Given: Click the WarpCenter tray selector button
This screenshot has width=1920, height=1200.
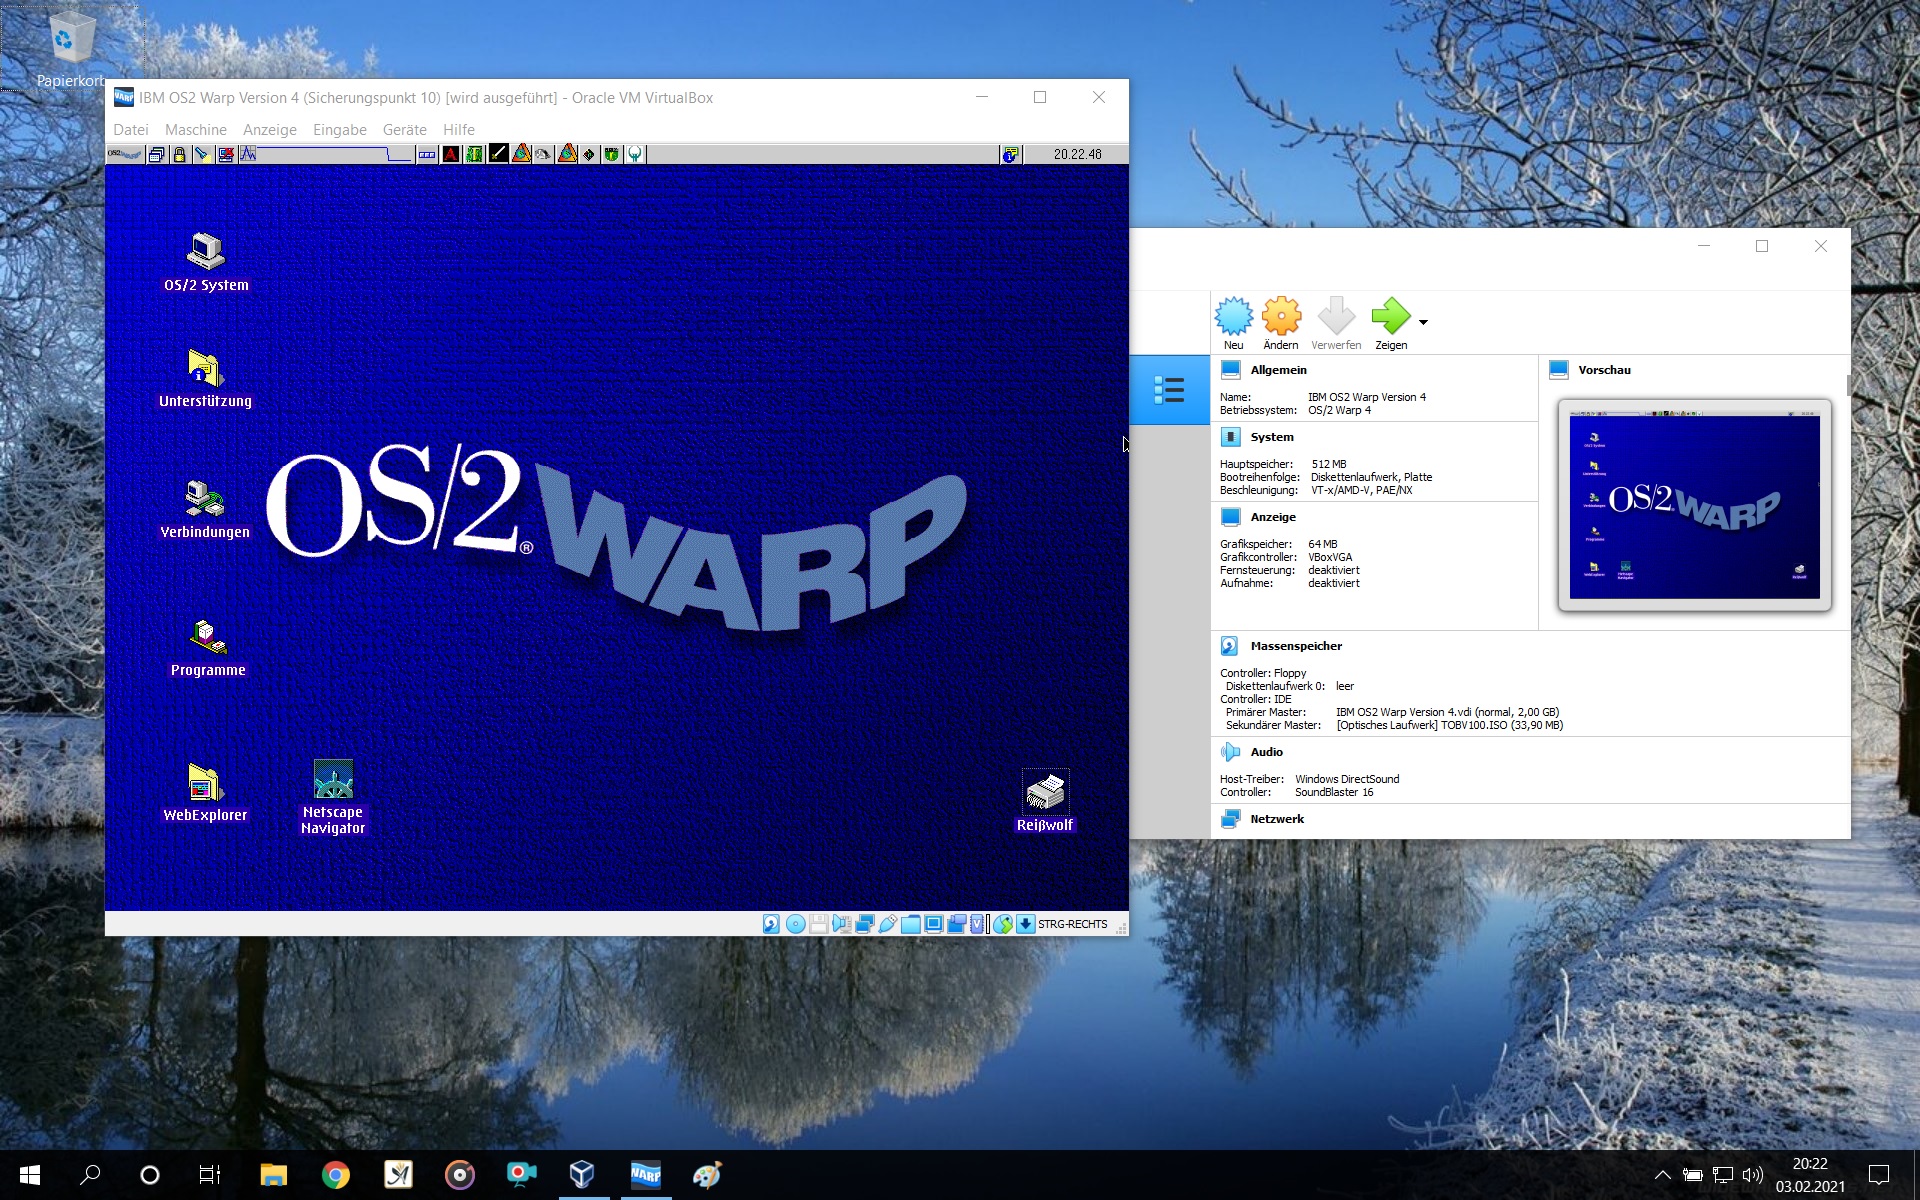Looking at the screenshot, I should [427, 154].
